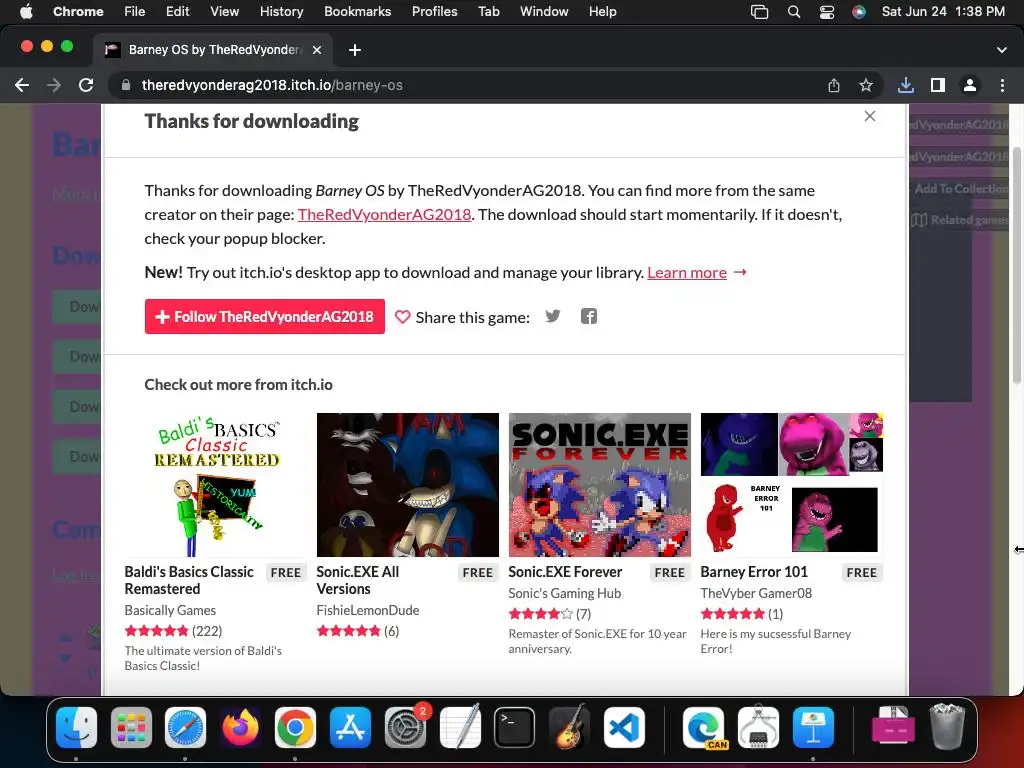Open the View menu
Image resolution: width=1024 pixels, height=768 pixels.
coord(224,11)
